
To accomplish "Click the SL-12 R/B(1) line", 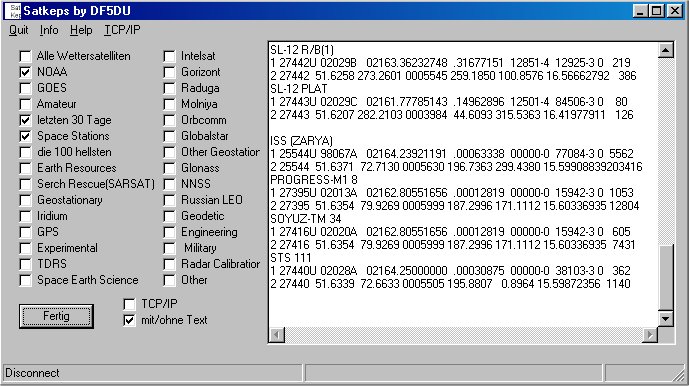I will [x=302, y=50].
